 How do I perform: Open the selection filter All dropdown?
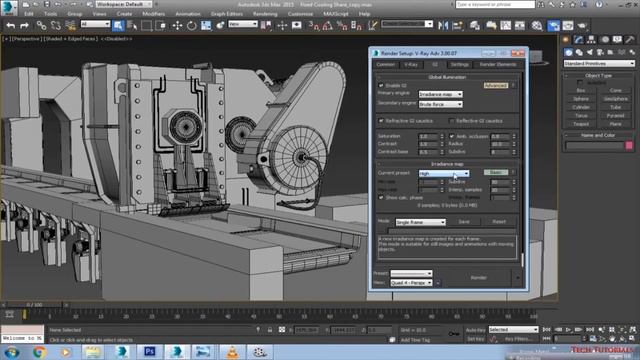tap(95, 24)
